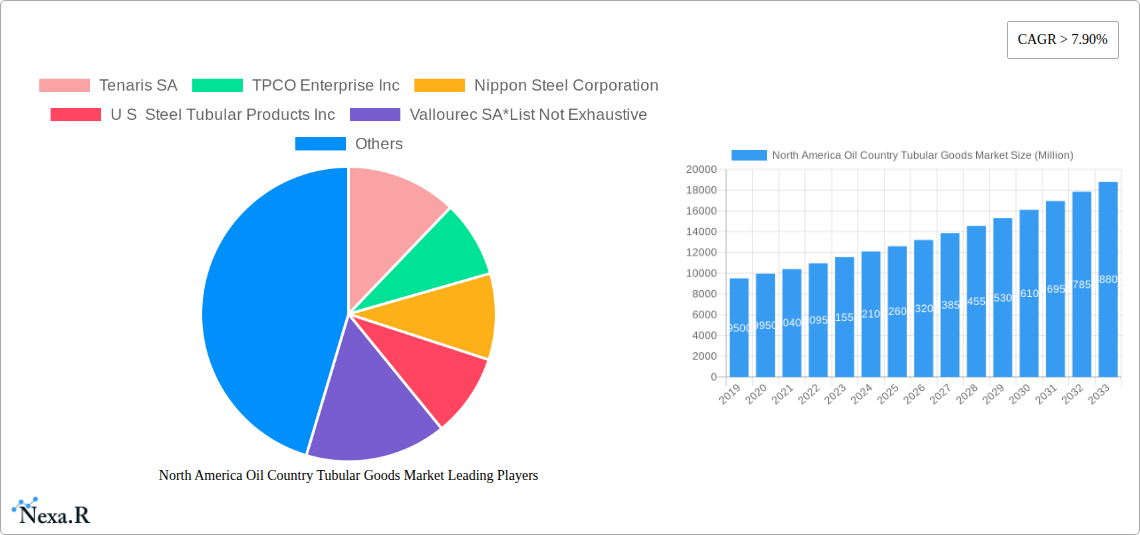Click Vallourec SA purple legend swatch

(x=375, y=114)
